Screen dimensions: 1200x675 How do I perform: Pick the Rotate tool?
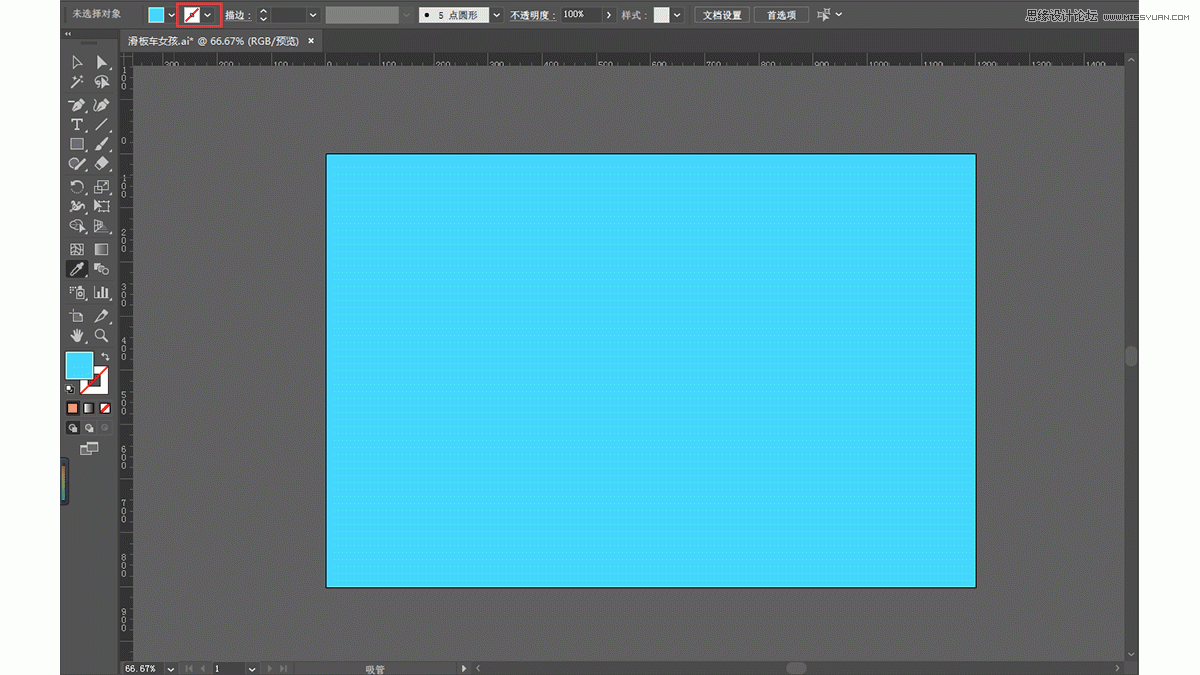(76, 187)
